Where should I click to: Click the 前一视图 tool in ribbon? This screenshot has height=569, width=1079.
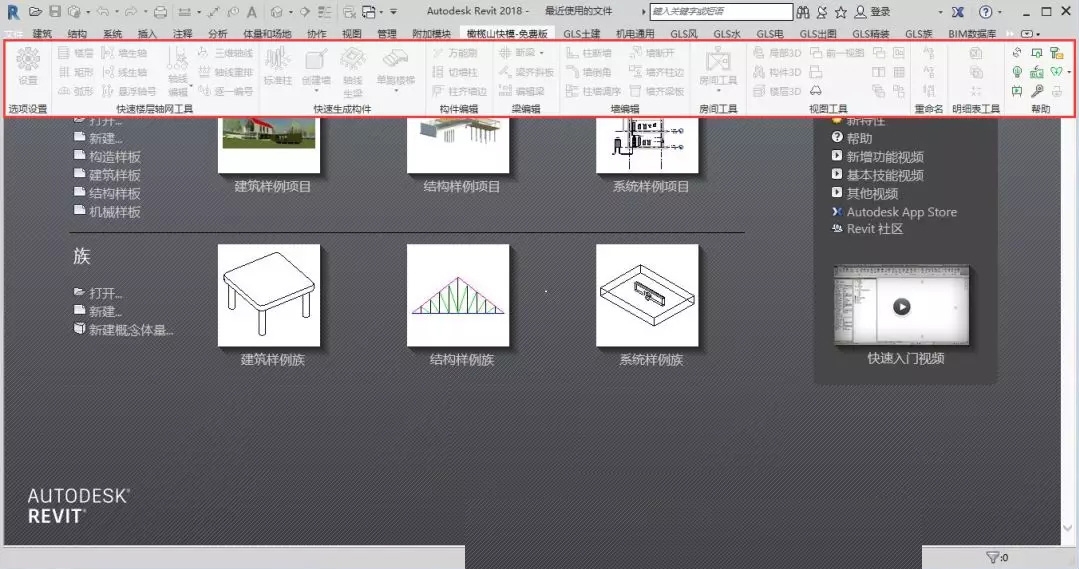click(x=837, y=53)
